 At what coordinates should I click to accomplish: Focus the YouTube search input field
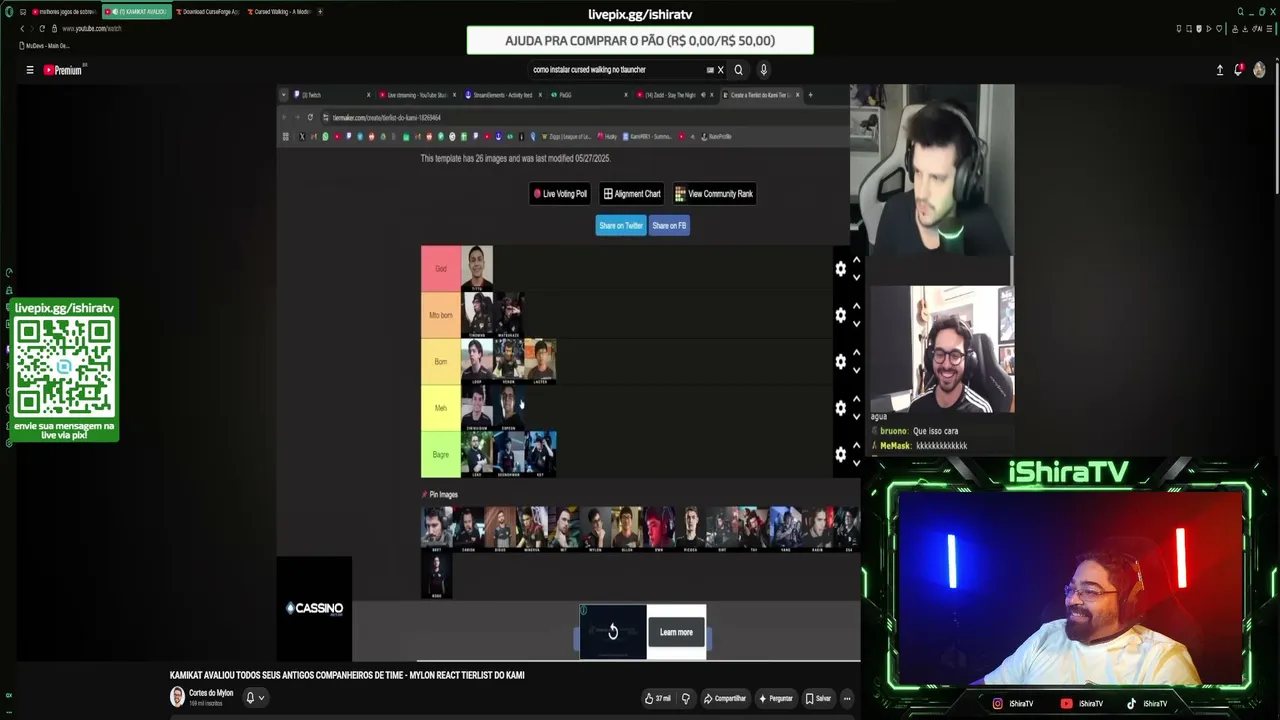pyautogui.click(x=618, y=70)
